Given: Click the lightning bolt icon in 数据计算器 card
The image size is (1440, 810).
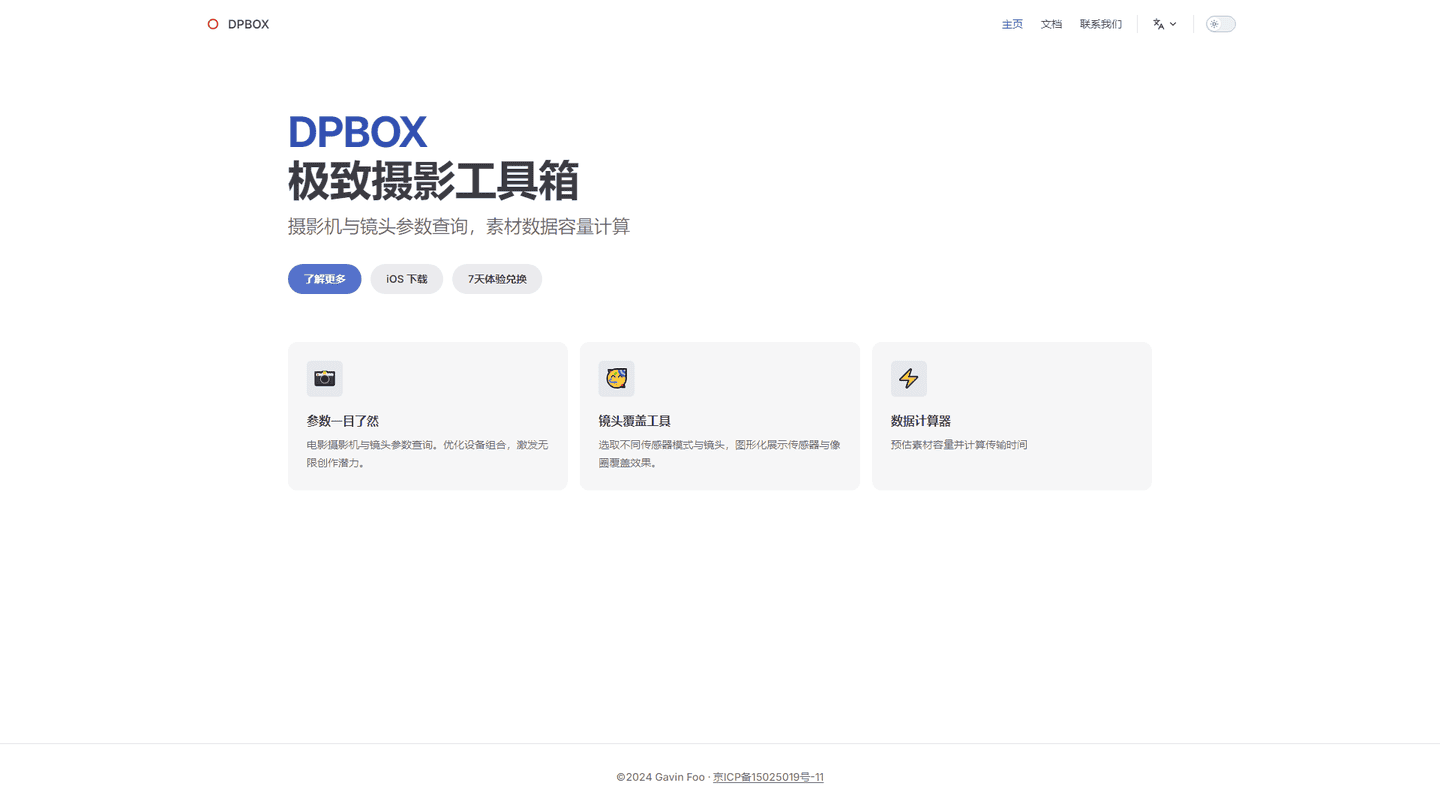Looking at the screenshot, I should click(x=909, y=379).
